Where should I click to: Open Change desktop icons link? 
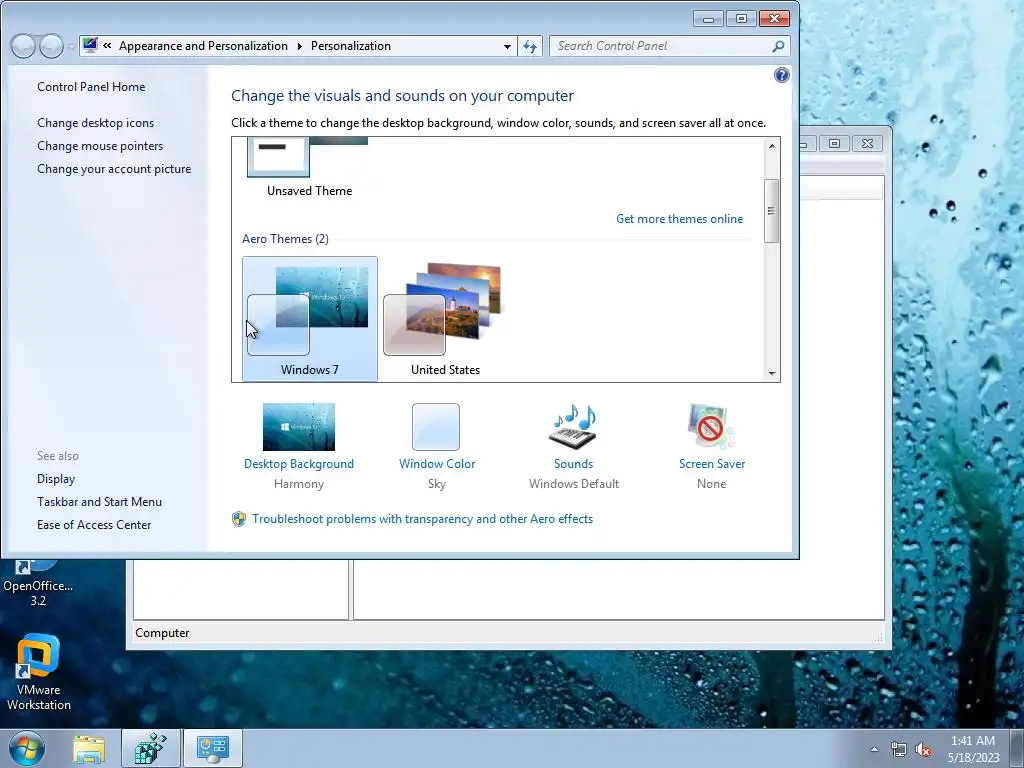pos(95,123)
